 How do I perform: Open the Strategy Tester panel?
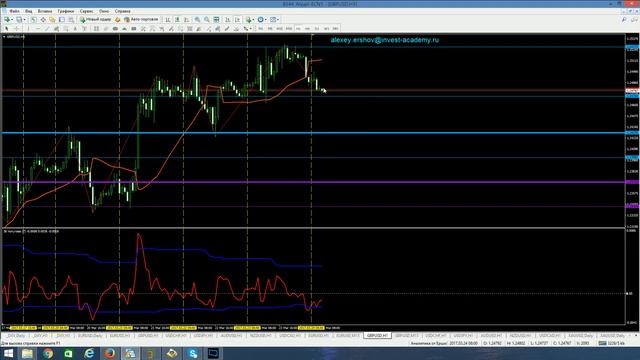tap(71, 20)
